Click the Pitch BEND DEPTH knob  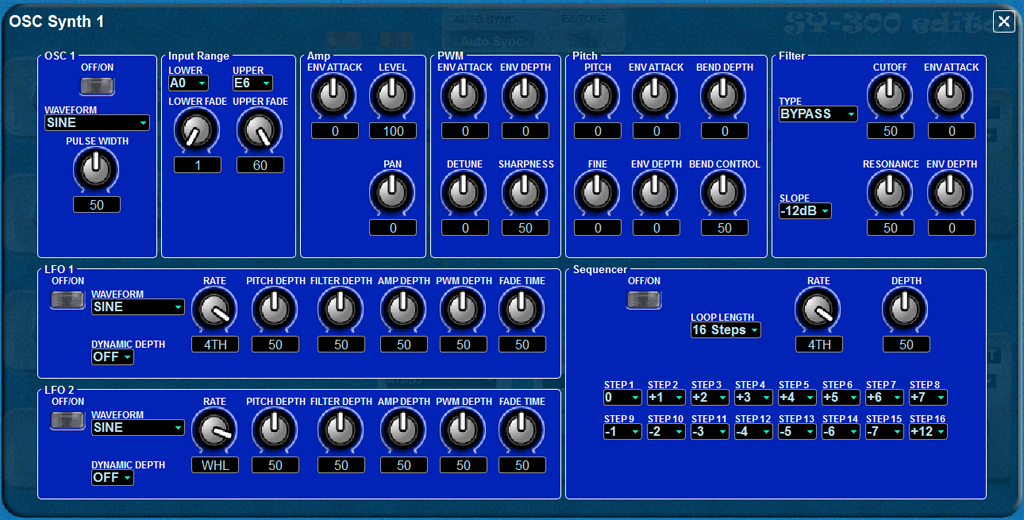(x=723, y=95)
